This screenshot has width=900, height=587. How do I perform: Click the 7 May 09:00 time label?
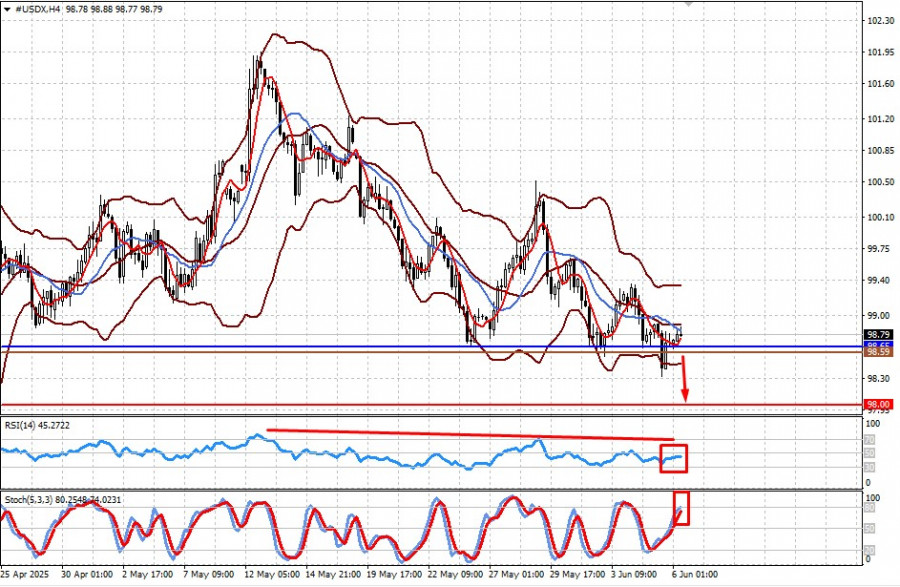pos(208,574)
